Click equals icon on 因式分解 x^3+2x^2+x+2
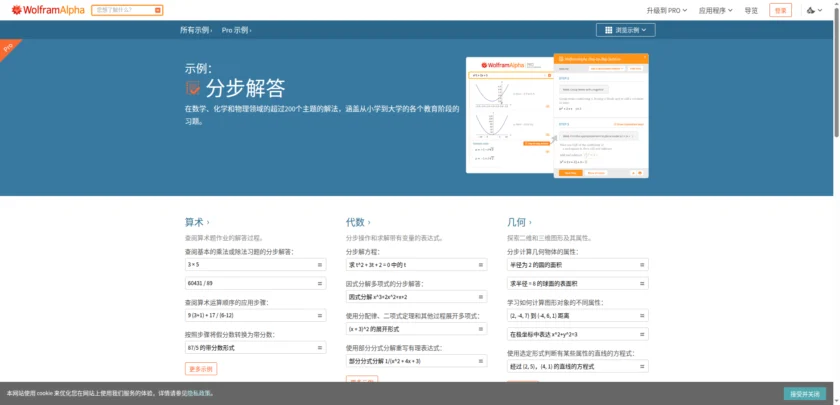This screenshot has width=840, height=405. pos(481,297)
